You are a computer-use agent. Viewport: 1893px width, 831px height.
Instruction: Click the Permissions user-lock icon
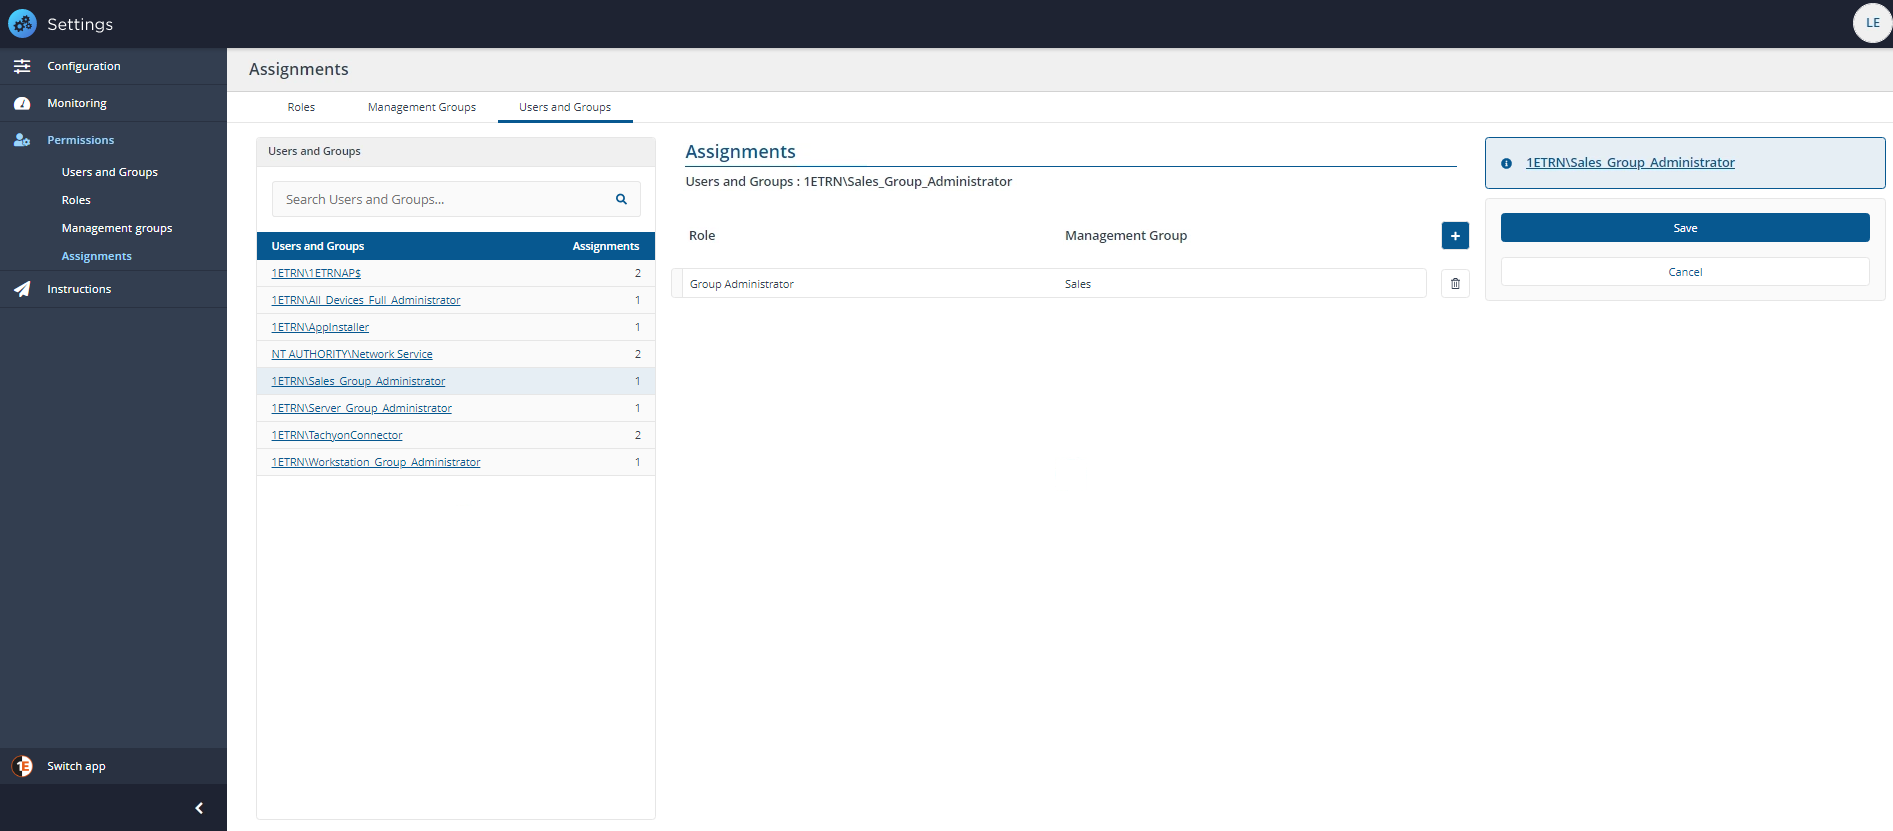click(22, 140)
